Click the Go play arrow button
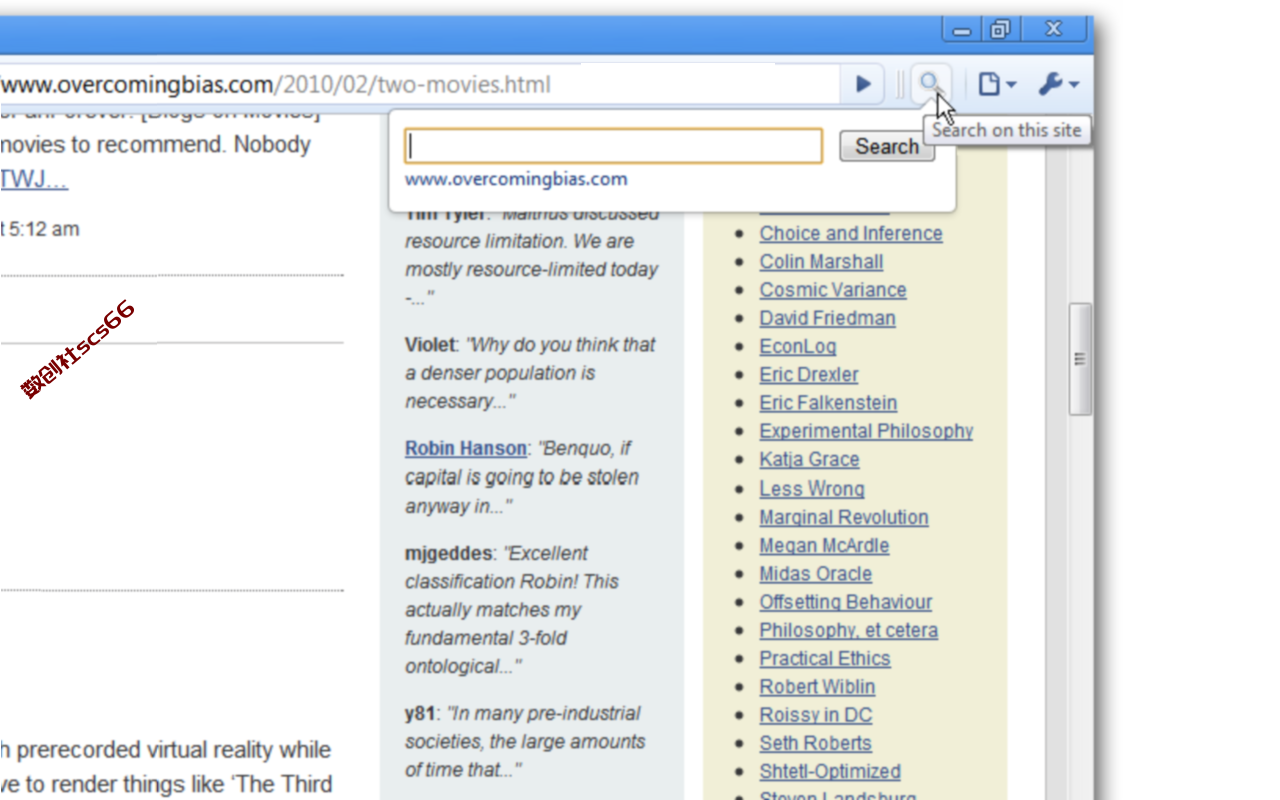 863,85
